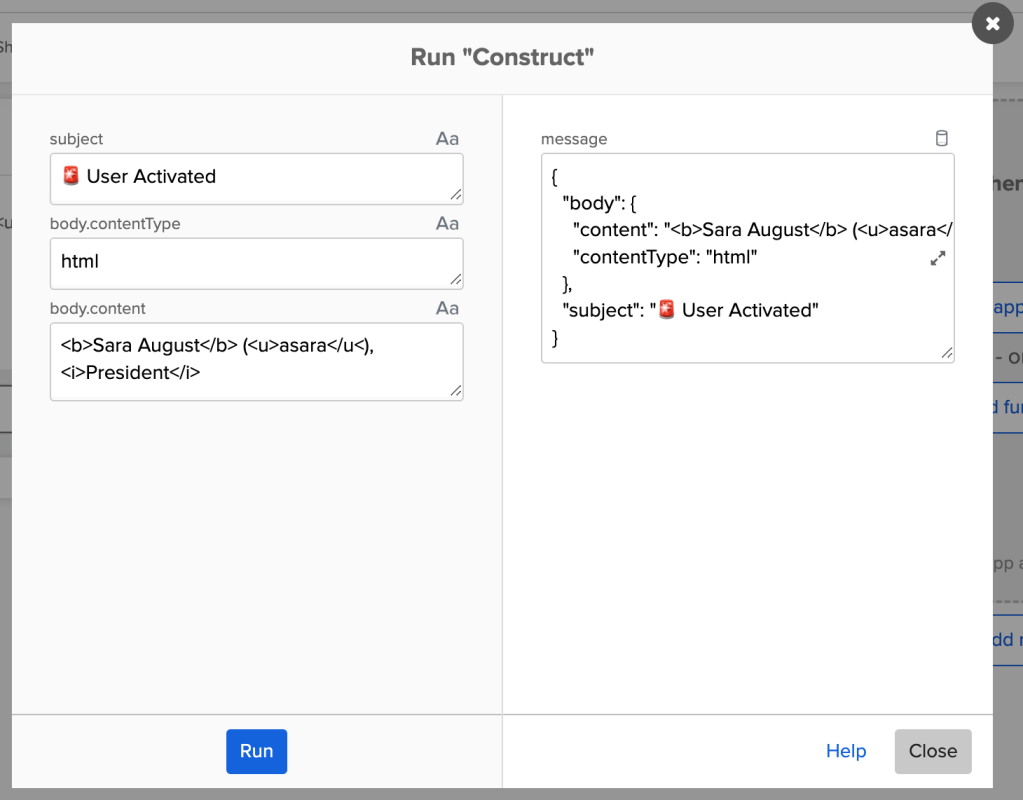
Task: Click the "contentType": "html" line in message output
Action: click(x=665, y=257)
